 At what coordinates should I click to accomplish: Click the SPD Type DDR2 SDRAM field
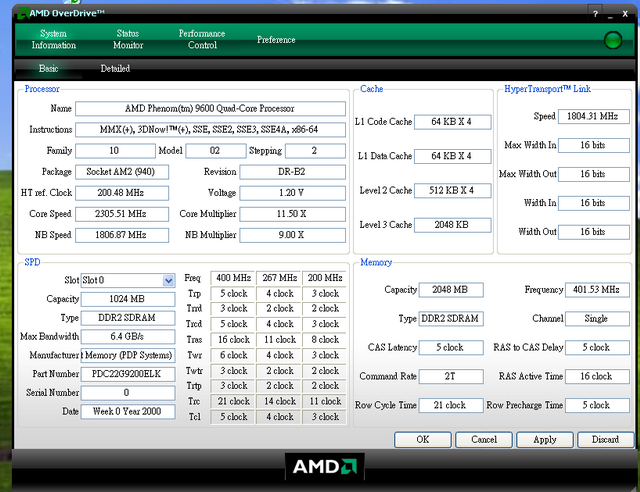(128, 318)
